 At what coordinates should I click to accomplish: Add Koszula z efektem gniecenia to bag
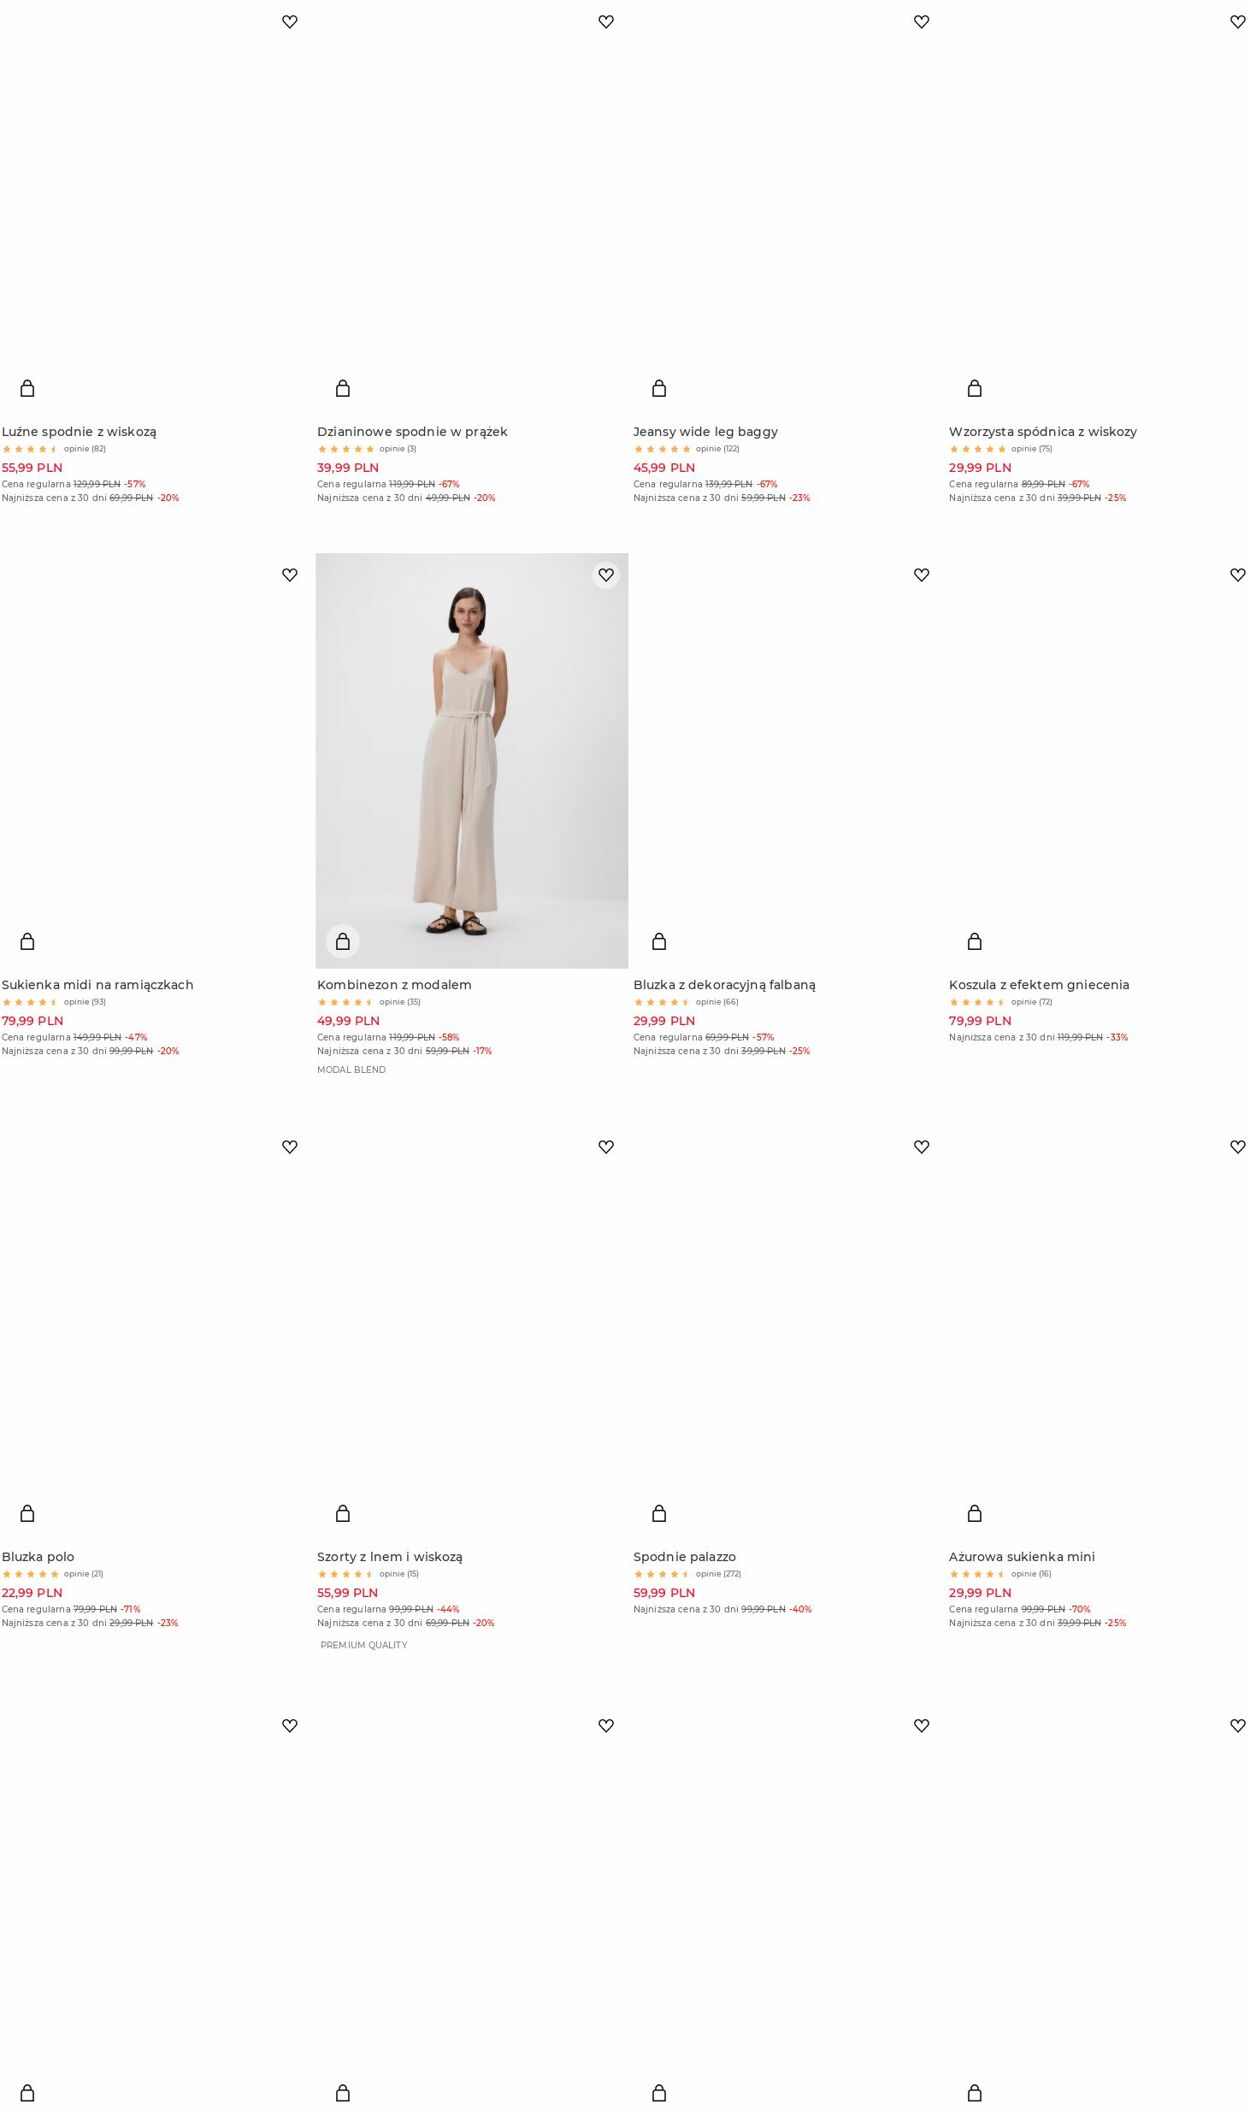(x=975, y=941)
